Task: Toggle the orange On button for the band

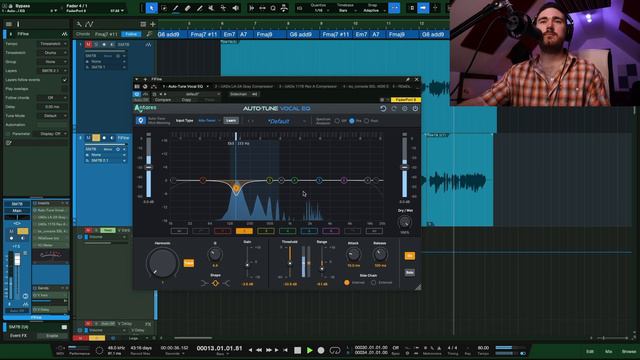Action: pyautogui.click(x=410, y=256)
